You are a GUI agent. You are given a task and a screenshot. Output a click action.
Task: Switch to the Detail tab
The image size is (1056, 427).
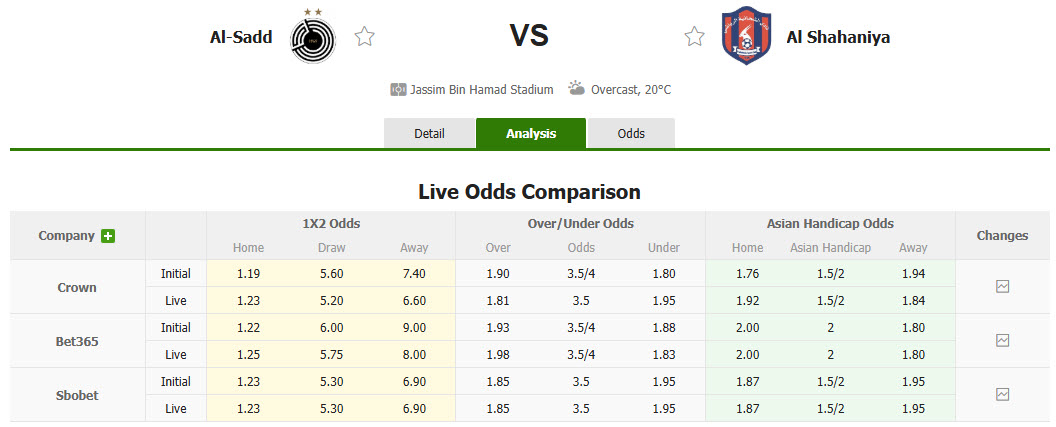coord(429,133)
